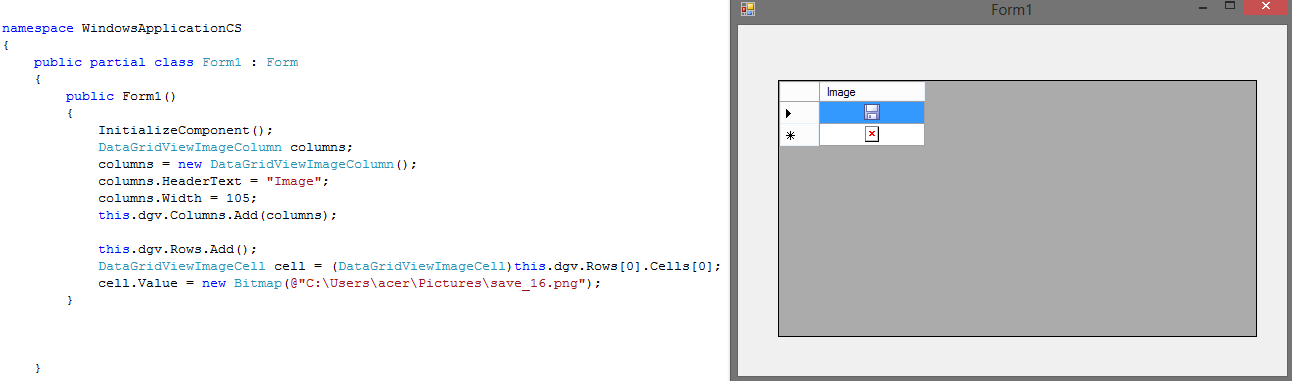Click 'columns = new DataGridViewImageColumn();' line

(256, 164)
